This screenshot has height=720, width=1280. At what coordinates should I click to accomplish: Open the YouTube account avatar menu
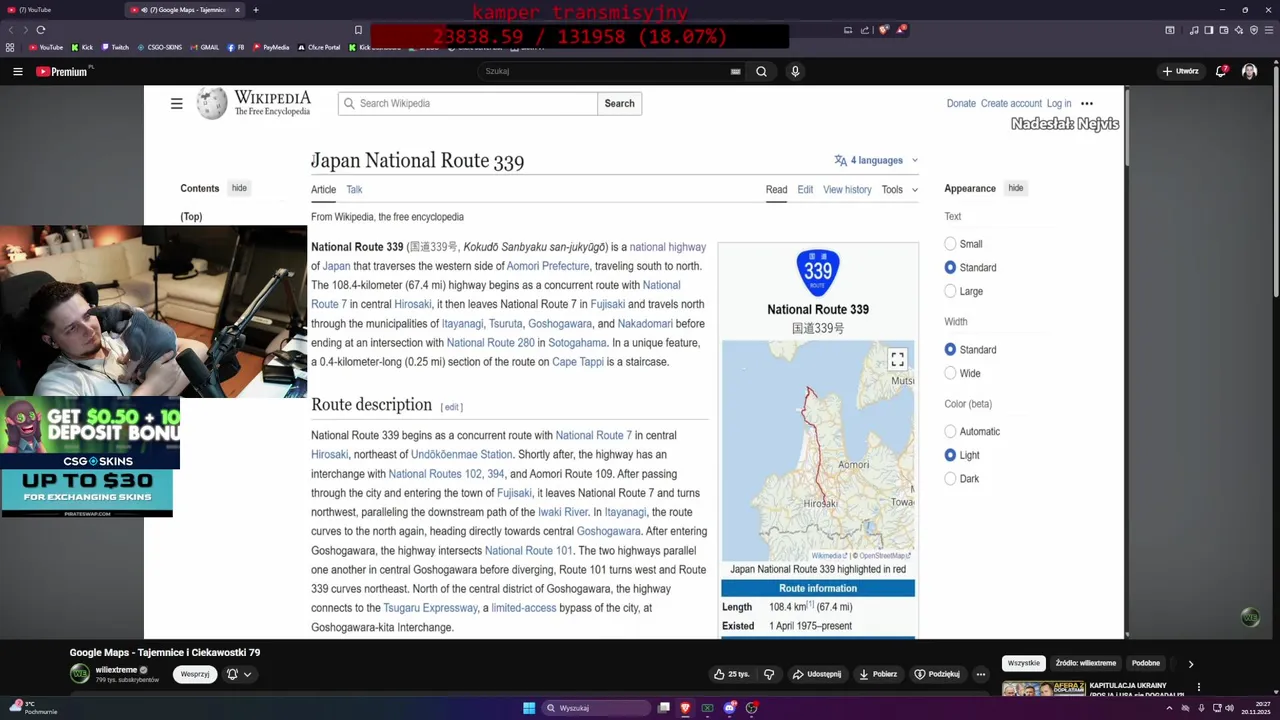(x=1249, y=71)
